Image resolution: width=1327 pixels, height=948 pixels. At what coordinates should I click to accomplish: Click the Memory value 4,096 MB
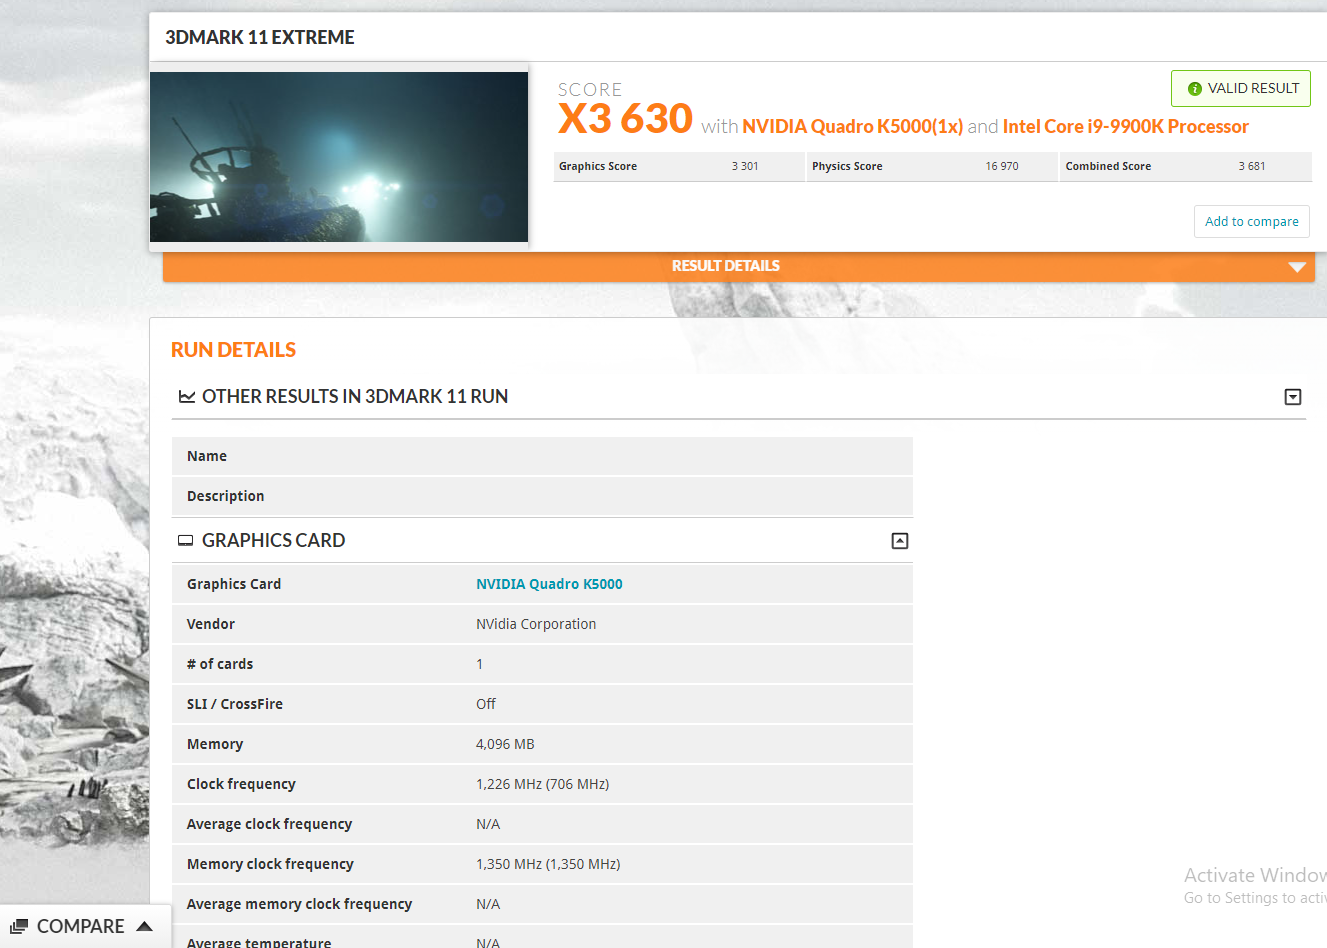[x=505, y=744]
